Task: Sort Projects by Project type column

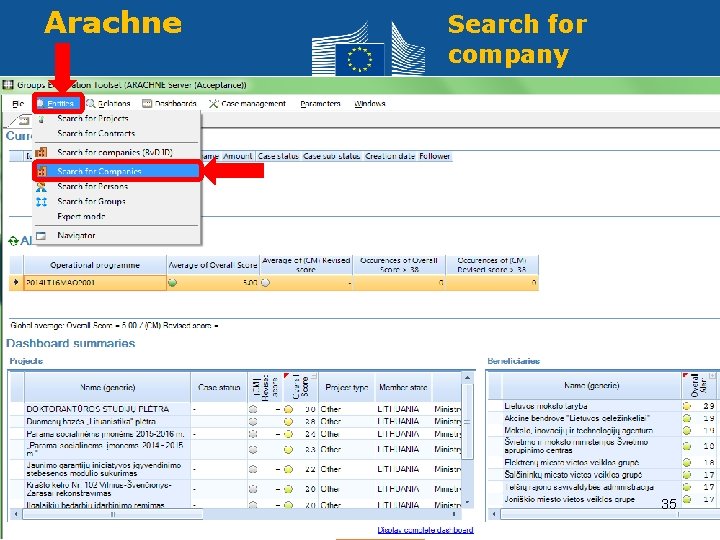Action: [347, 387]
